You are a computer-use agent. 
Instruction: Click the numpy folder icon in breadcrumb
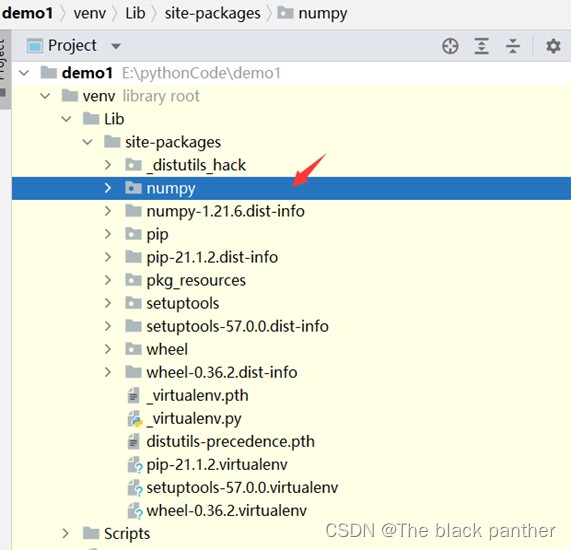(285, 13)
